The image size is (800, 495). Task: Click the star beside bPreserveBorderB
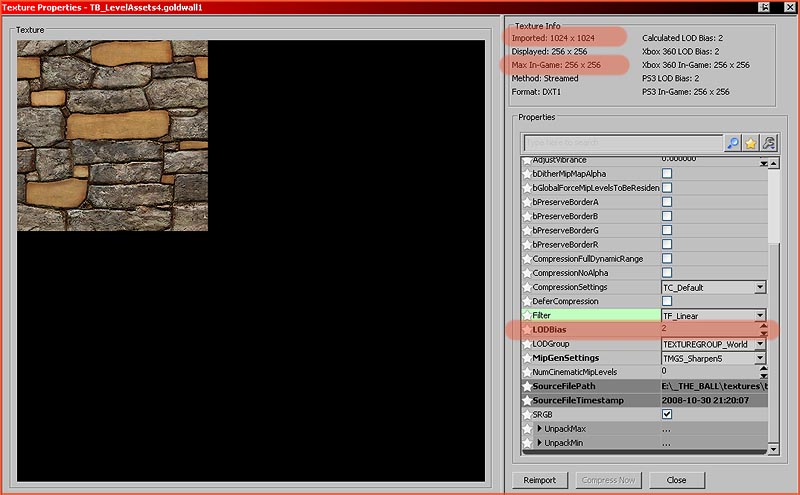click(527, 216)
